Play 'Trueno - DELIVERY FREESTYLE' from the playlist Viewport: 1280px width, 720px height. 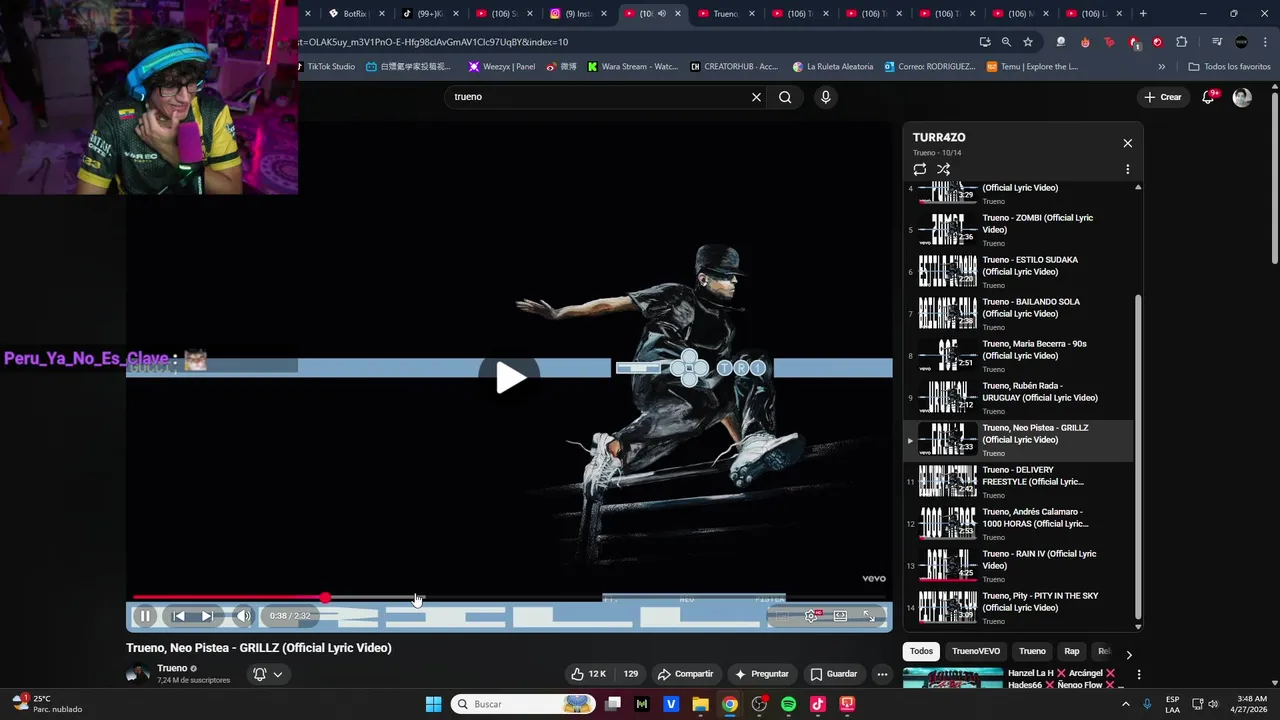(x=1018, y=482)
